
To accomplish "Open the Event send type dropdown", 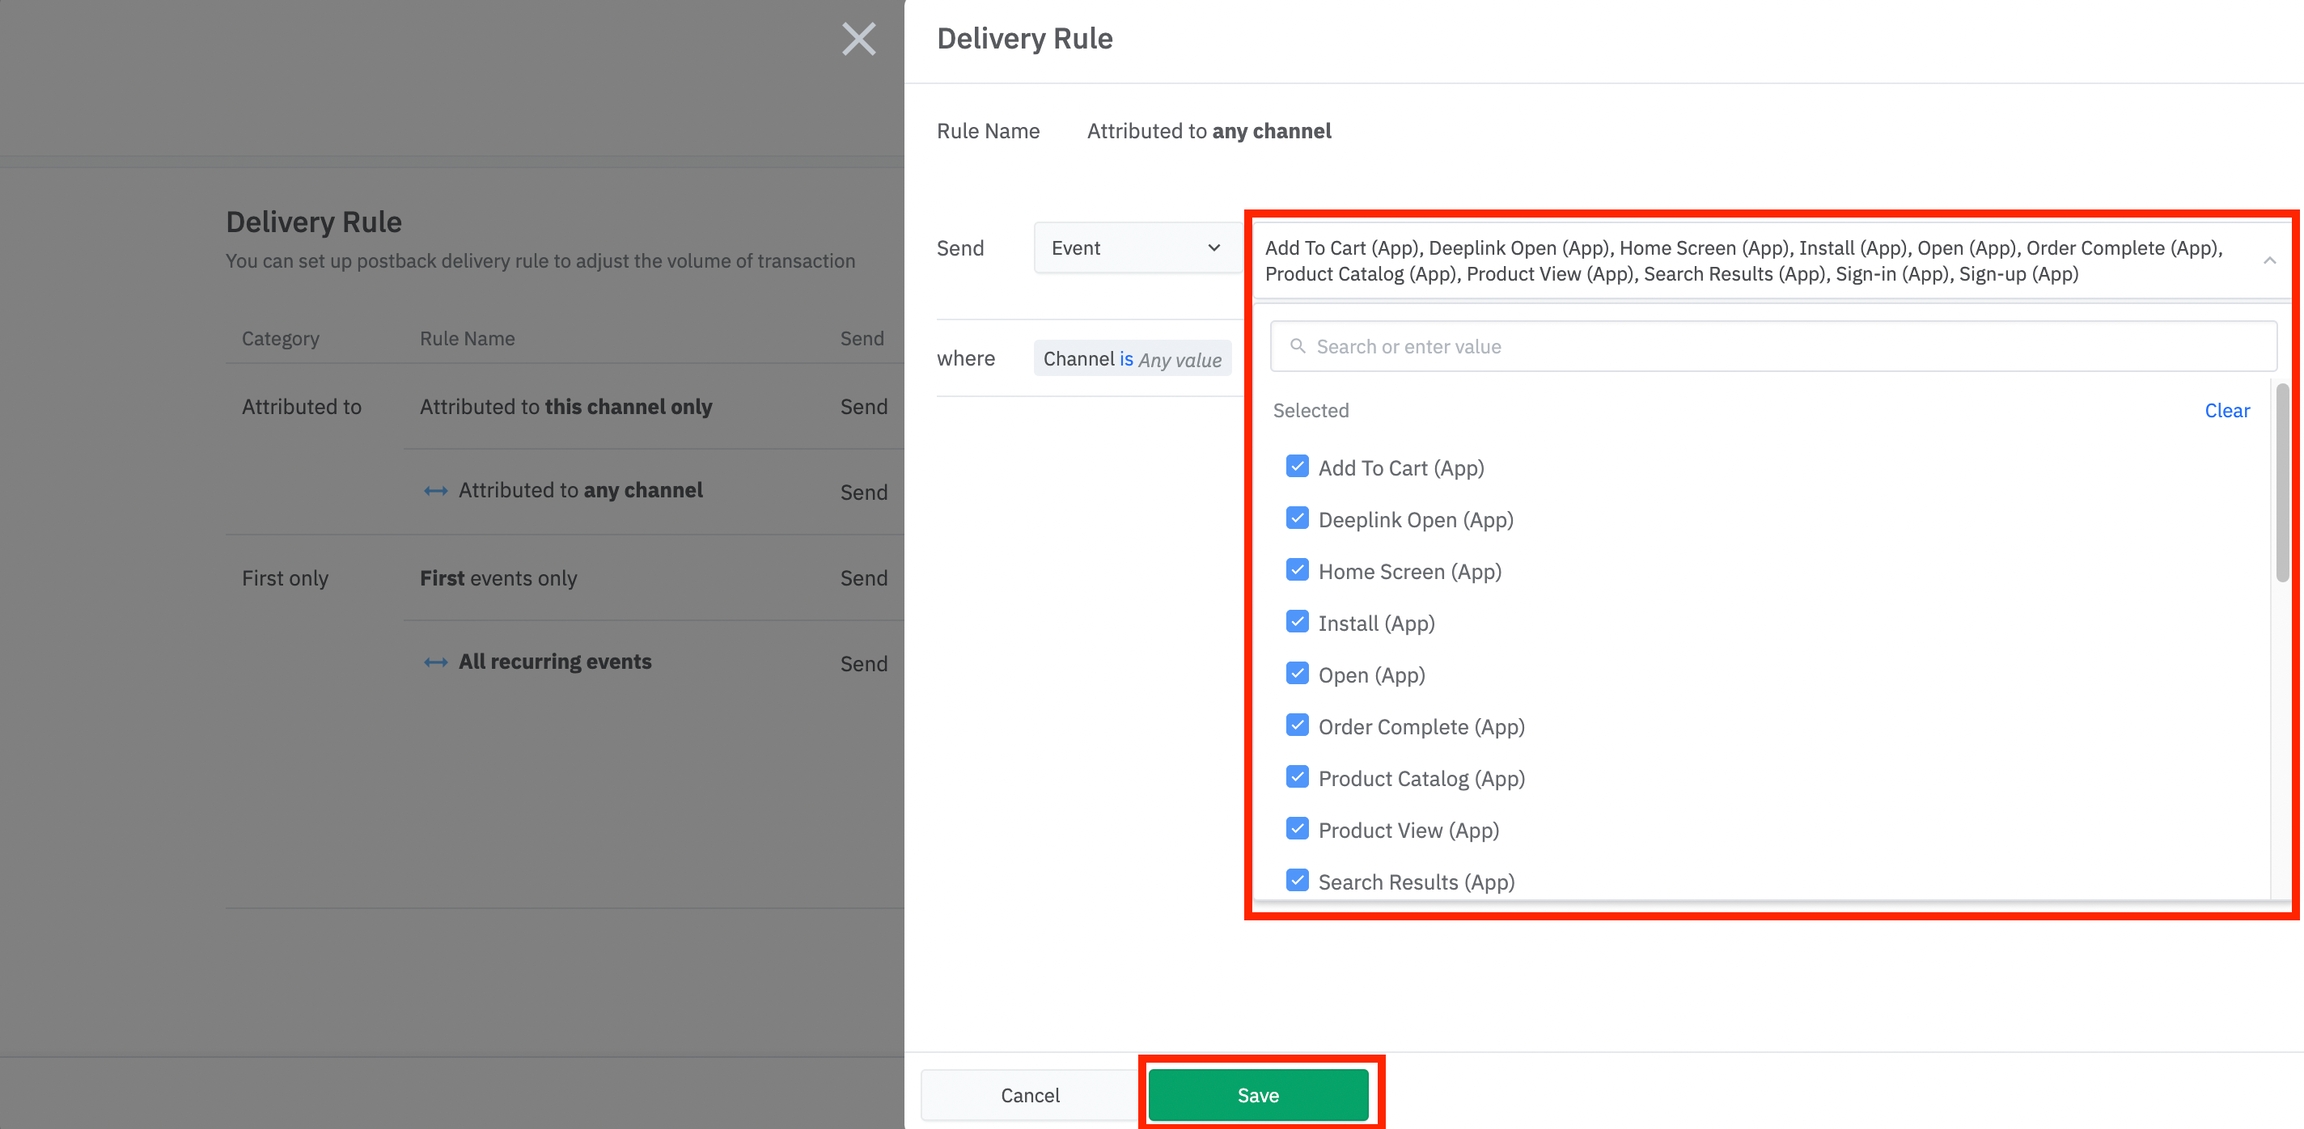I will (1135, 248).
